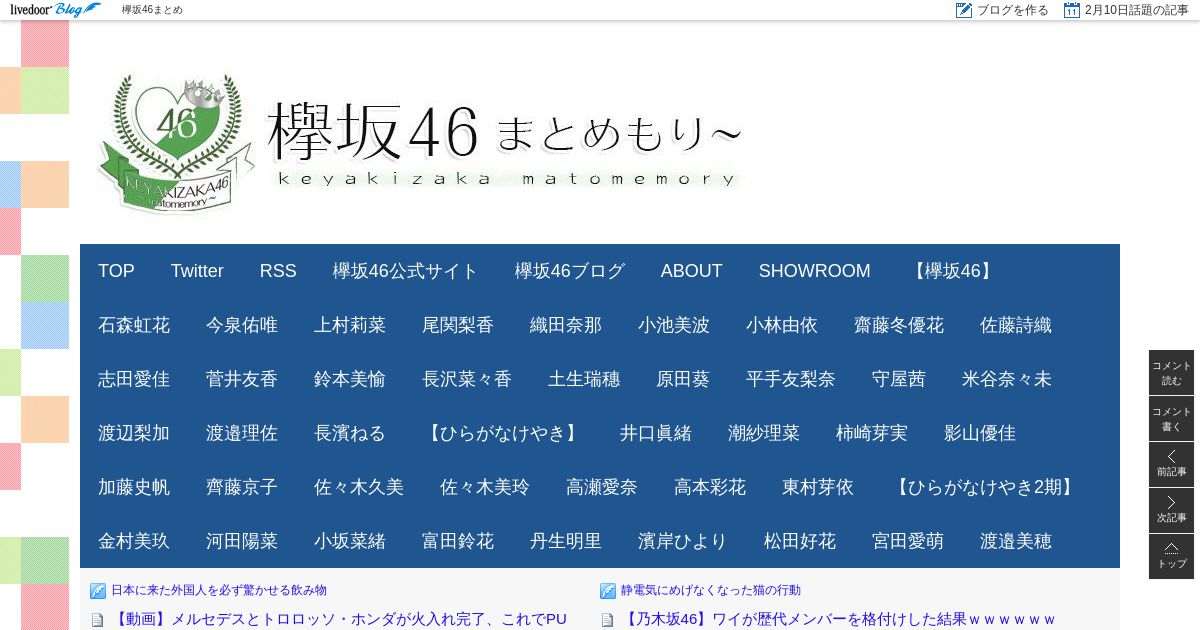Select the 【ひらがなけやき】 category
This screenshot has width=1200, height=630.
coord(503,433)
